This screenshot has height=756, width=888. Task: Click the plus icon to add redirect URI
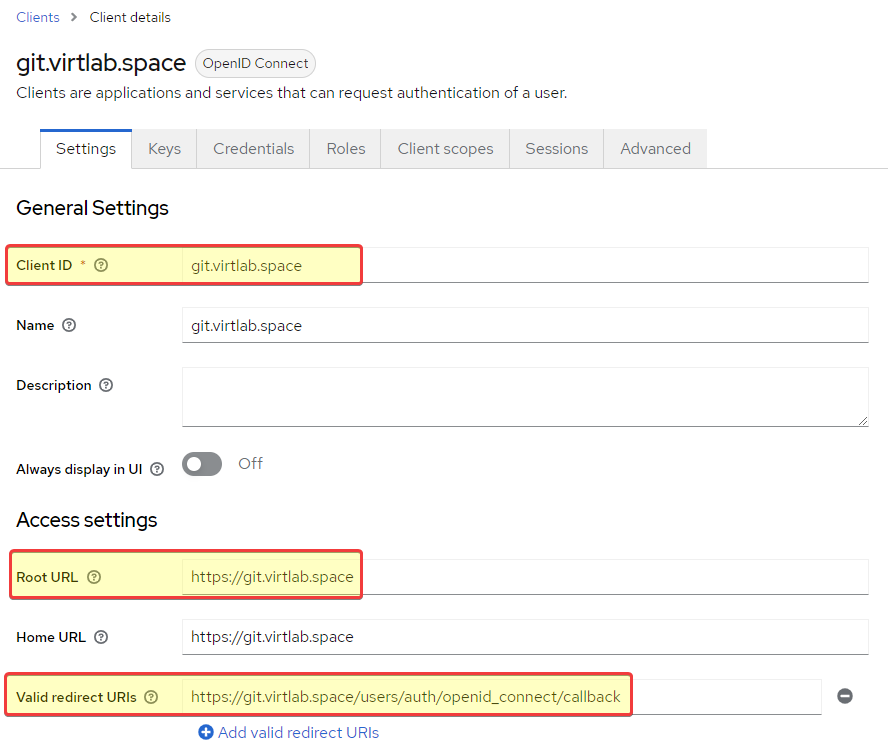point(206,732)
